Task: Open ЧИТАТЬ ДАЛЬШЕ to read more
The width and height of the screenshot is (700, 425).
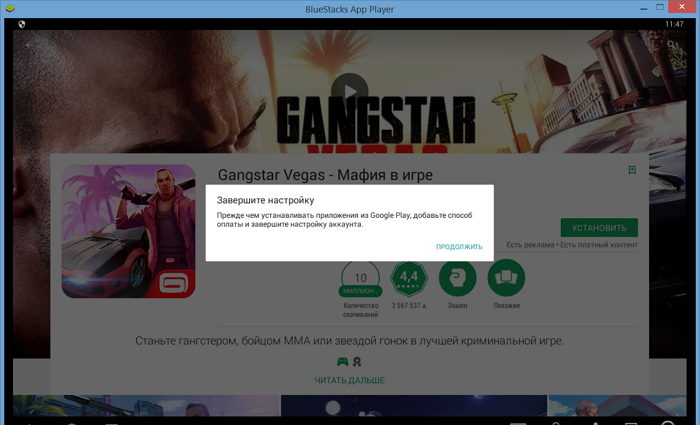Action: [350, 380]
